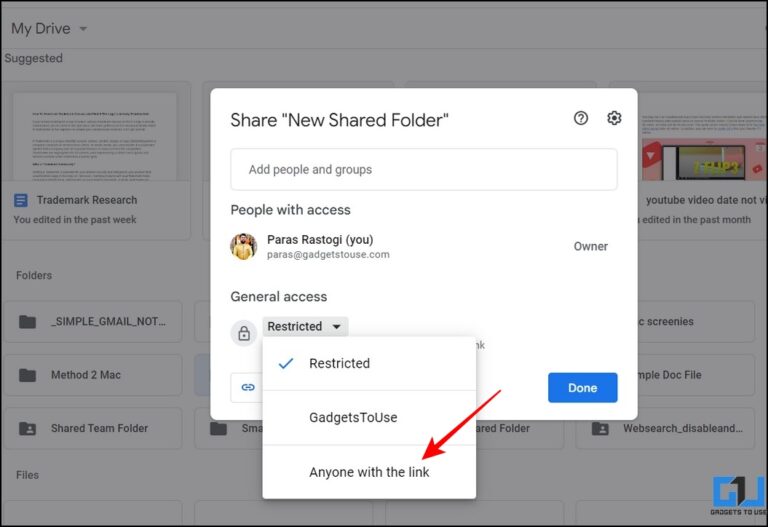The image size is (768, 527).
Task: Open the Websearch_disableand... folder
Action: (665, 429)
